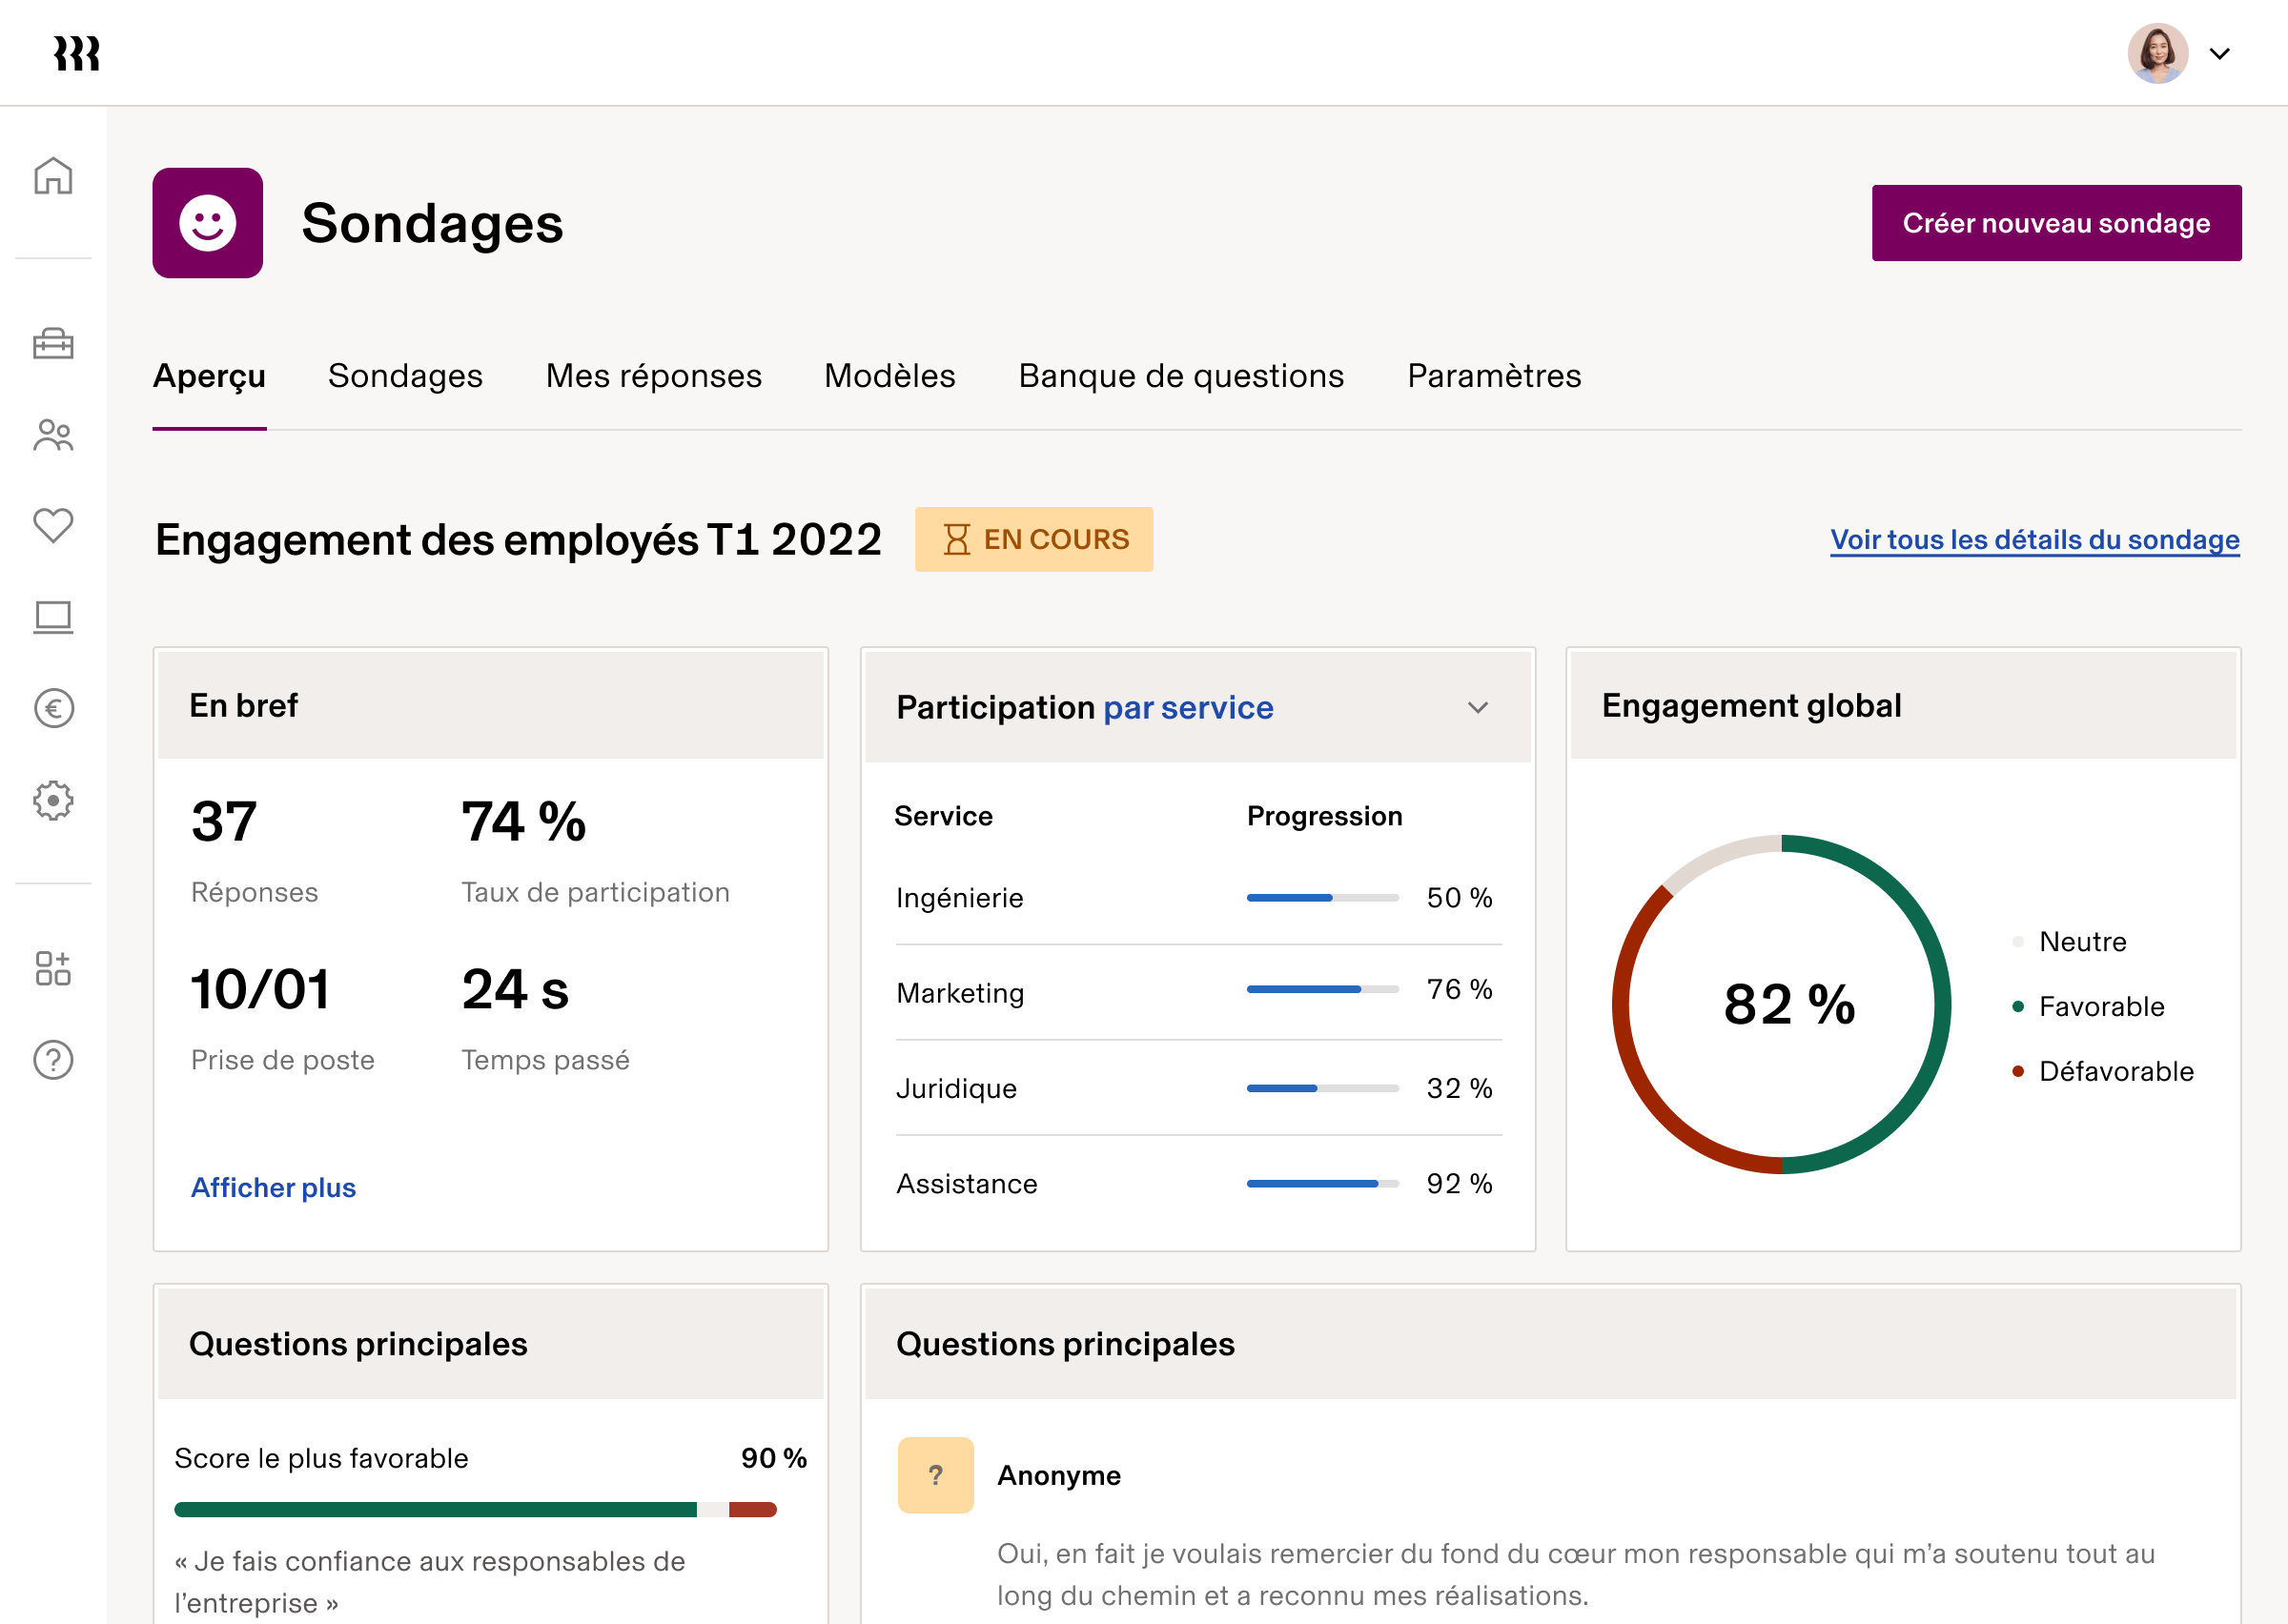Click the Rippling logo top left
This screenshot has height=1624, width=2288.
point(77,53)
